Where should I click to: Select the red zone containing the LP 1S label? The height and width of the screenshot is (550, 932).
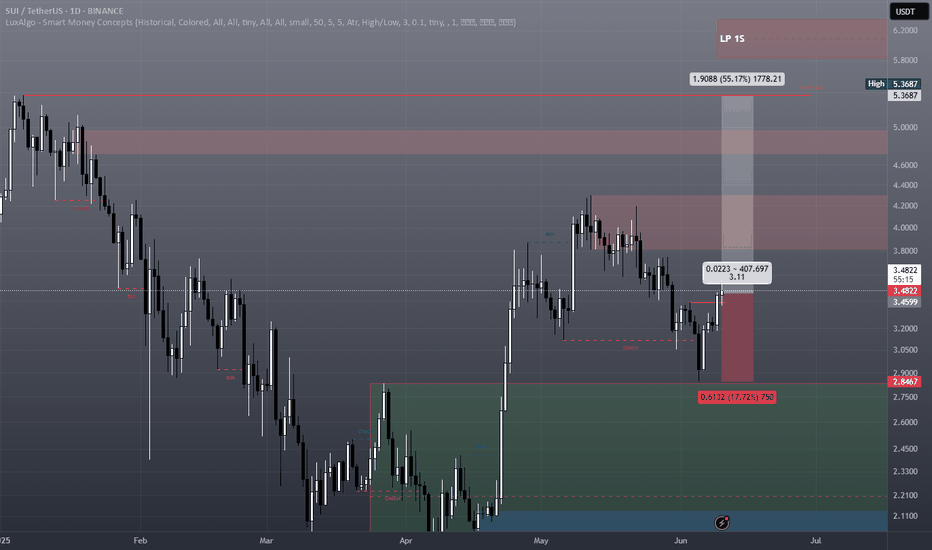coord(802,39)
